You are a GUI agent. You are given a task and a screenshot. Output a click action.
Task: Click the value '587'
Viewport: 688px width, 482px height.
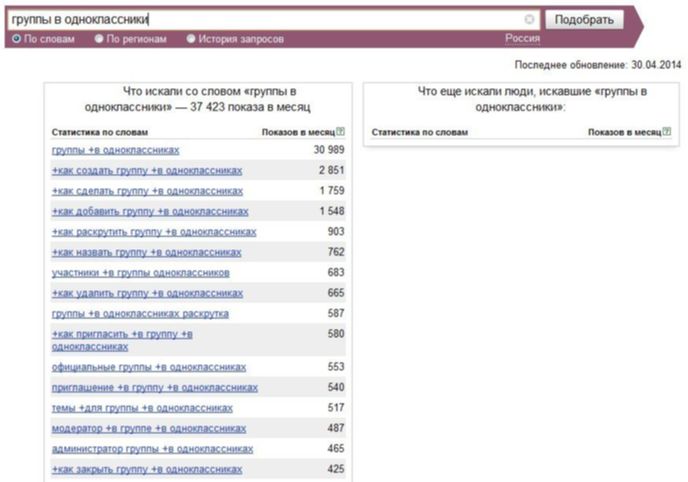click(336, 314)
